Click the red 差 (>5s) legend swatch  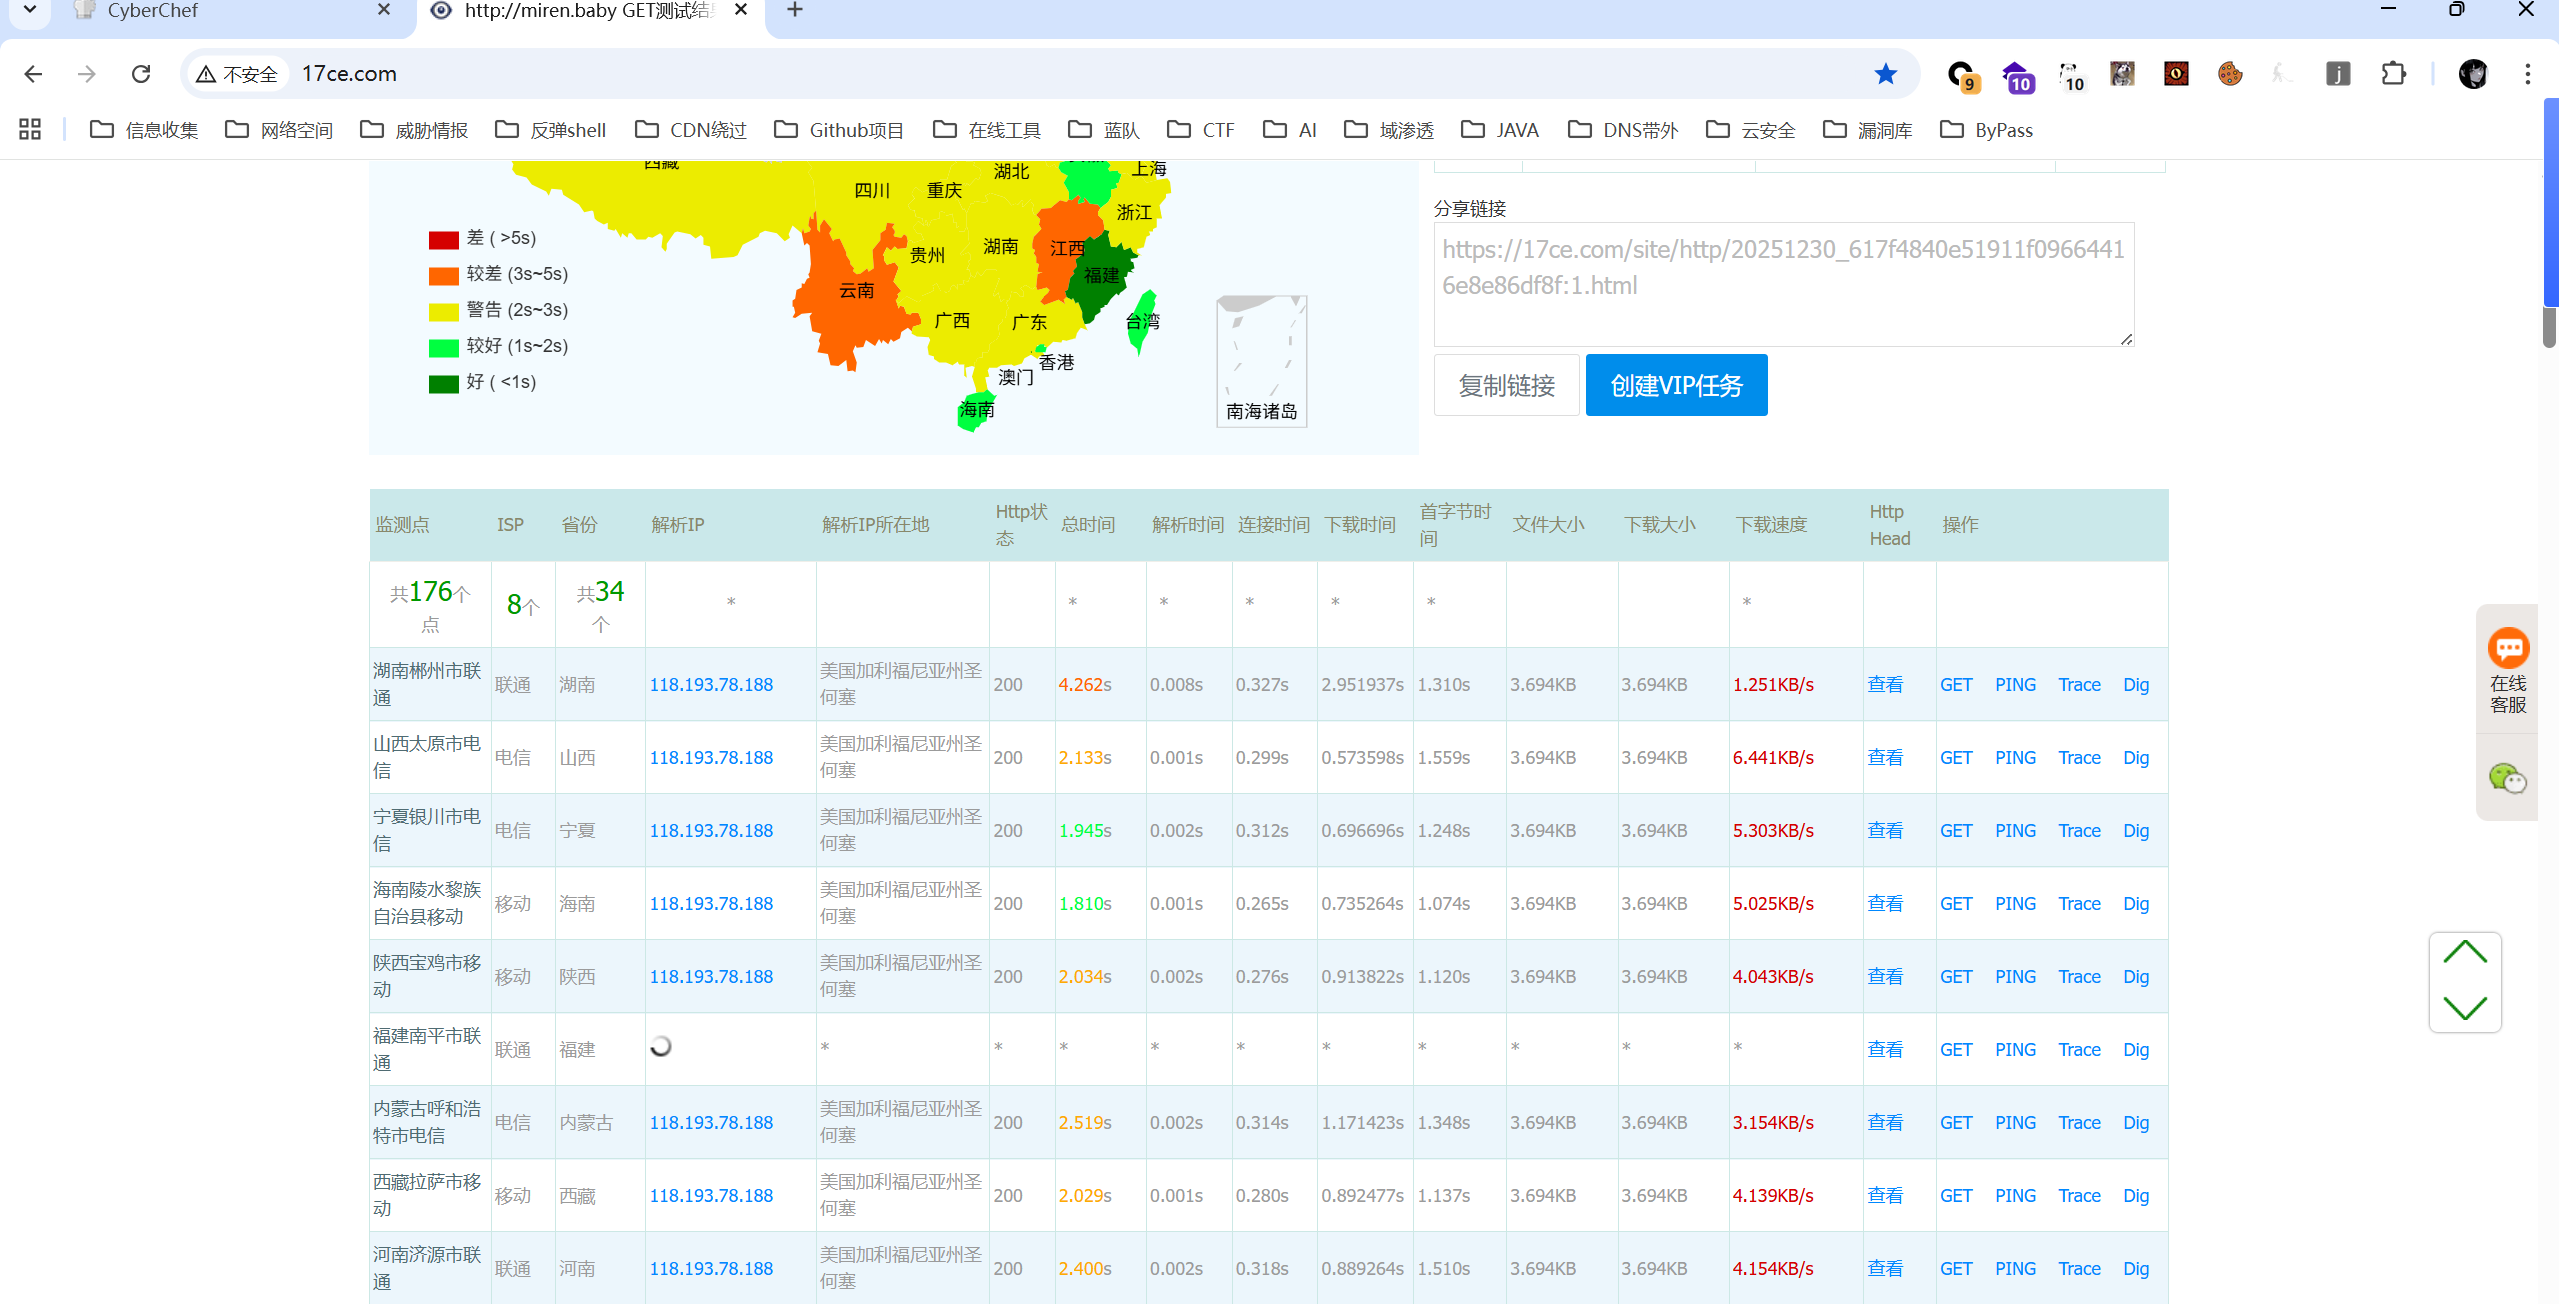click(443, 239)
